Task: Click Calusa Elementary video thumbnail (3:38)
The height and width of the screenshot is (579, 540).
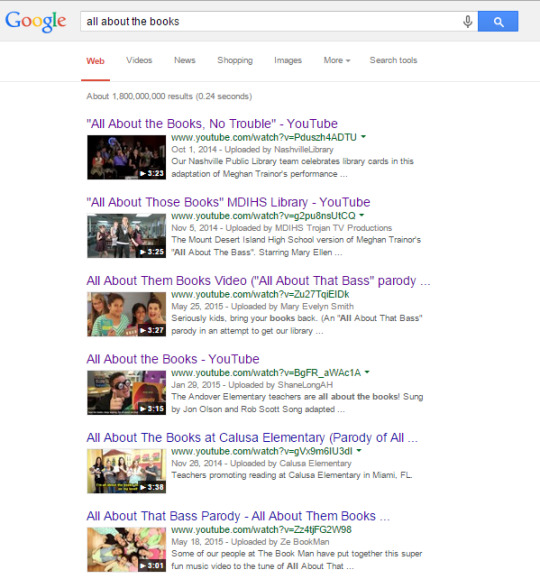Action: [126, 471]
